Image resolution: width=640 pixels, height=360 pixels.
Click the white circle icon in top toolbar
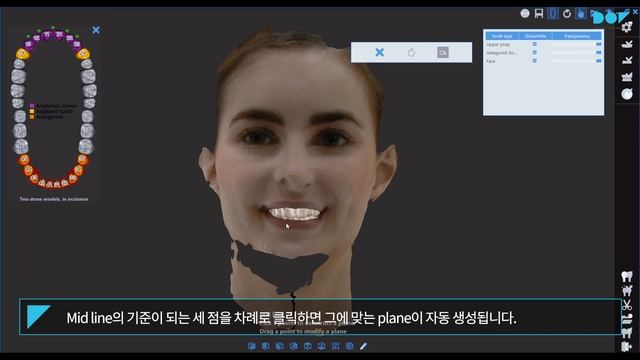coord(525,13)
